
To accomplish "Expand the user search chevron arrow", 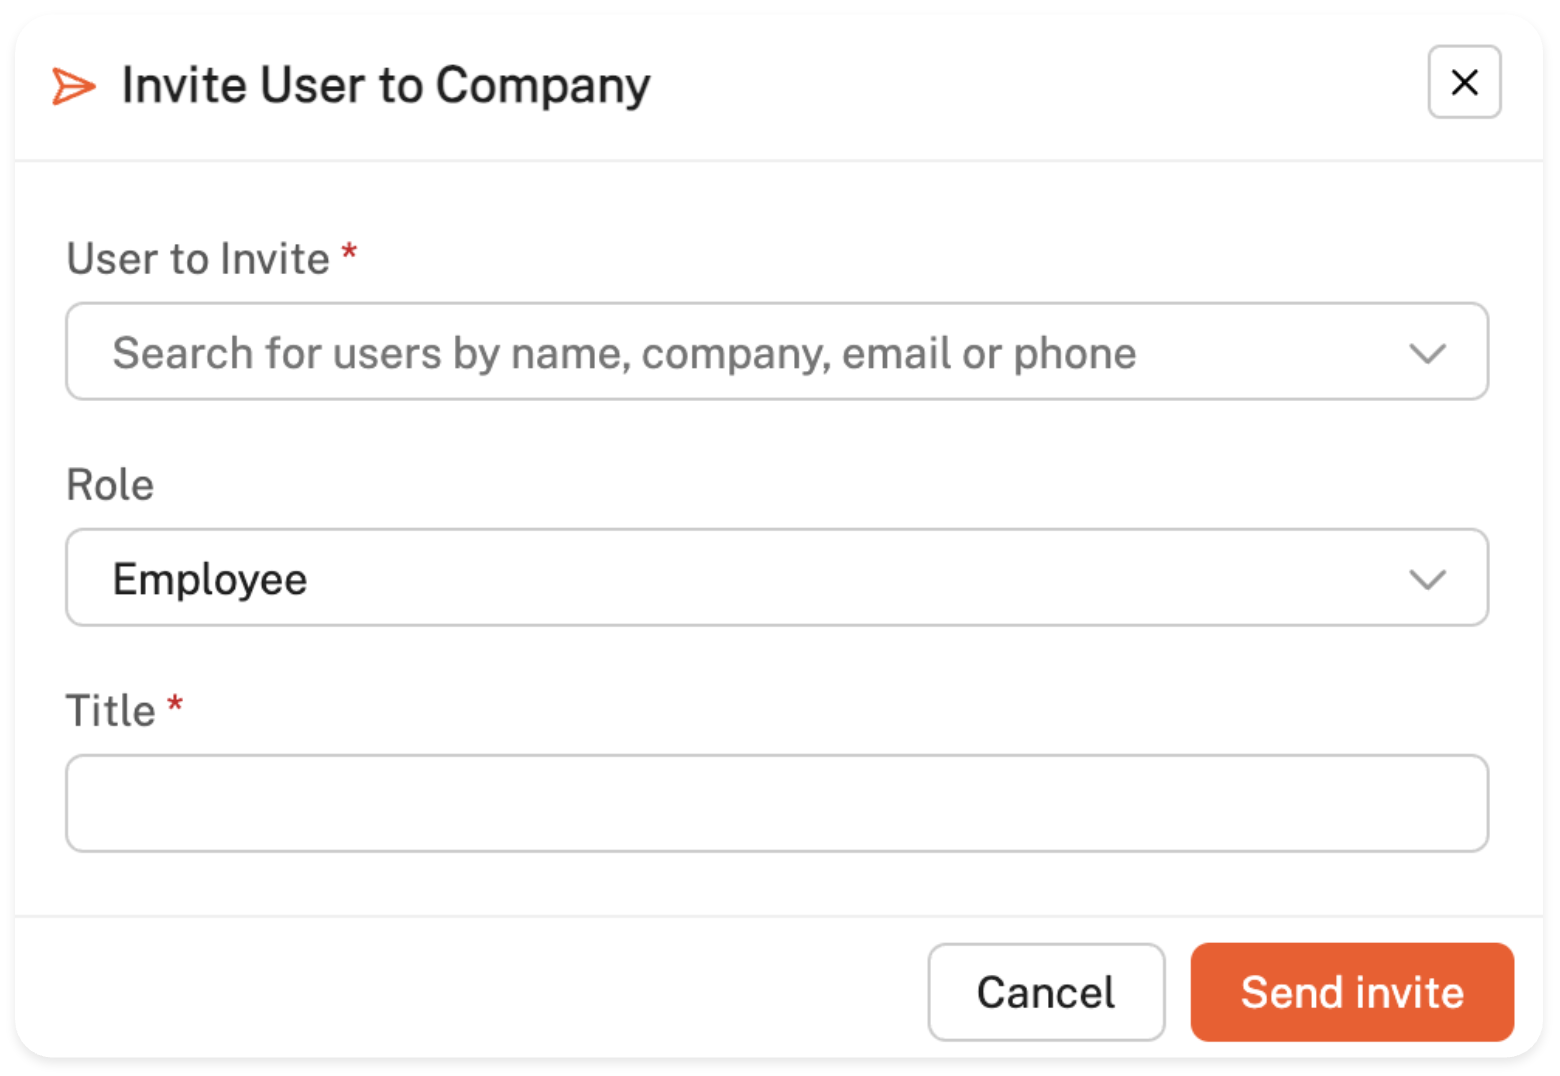I will (x=1426, y=353).
